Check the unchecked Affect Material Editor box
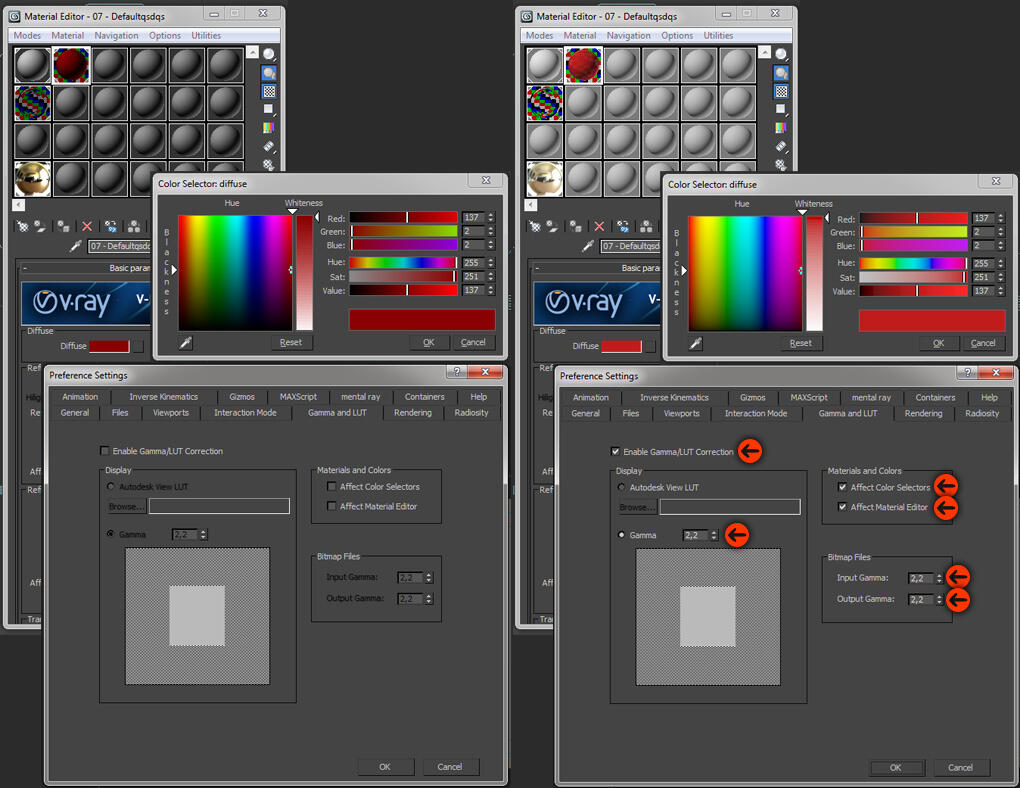Image resolution: width=1020 pixels, height=788 pixels. coord(332,506)
